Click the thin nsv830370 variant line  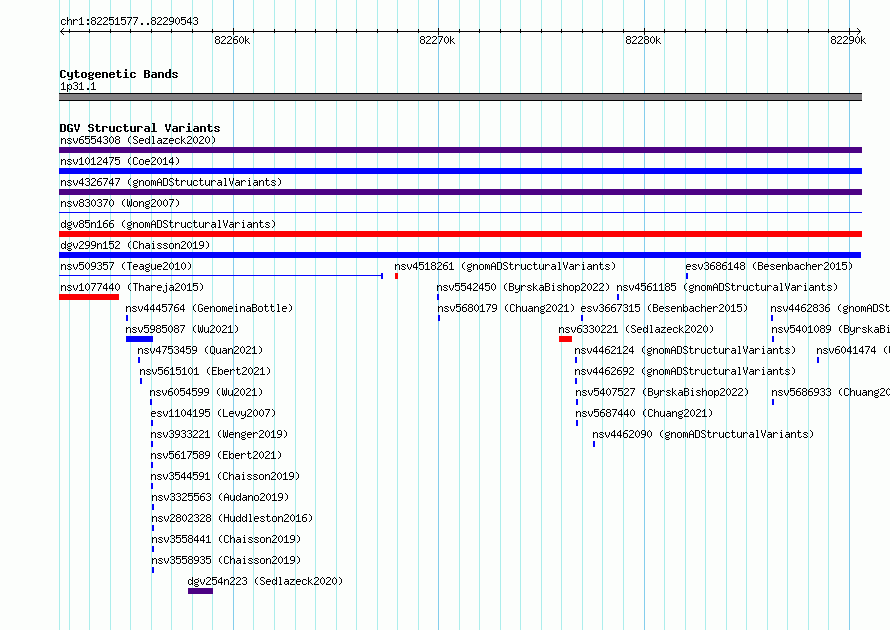460,213
